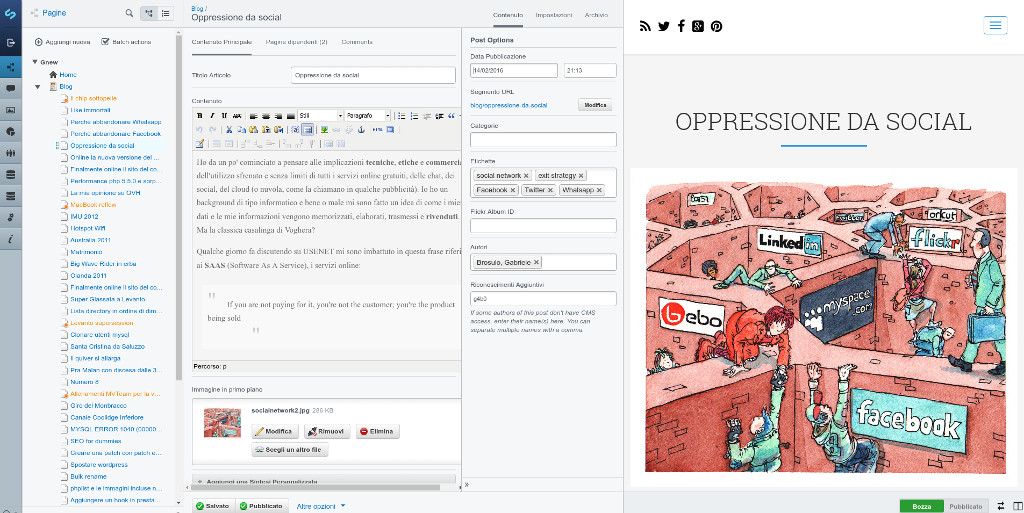Open the Pages section icon in sidebar
Image resolution: width=1024 pixels, height=513 pixels.
tap(10, 67)
